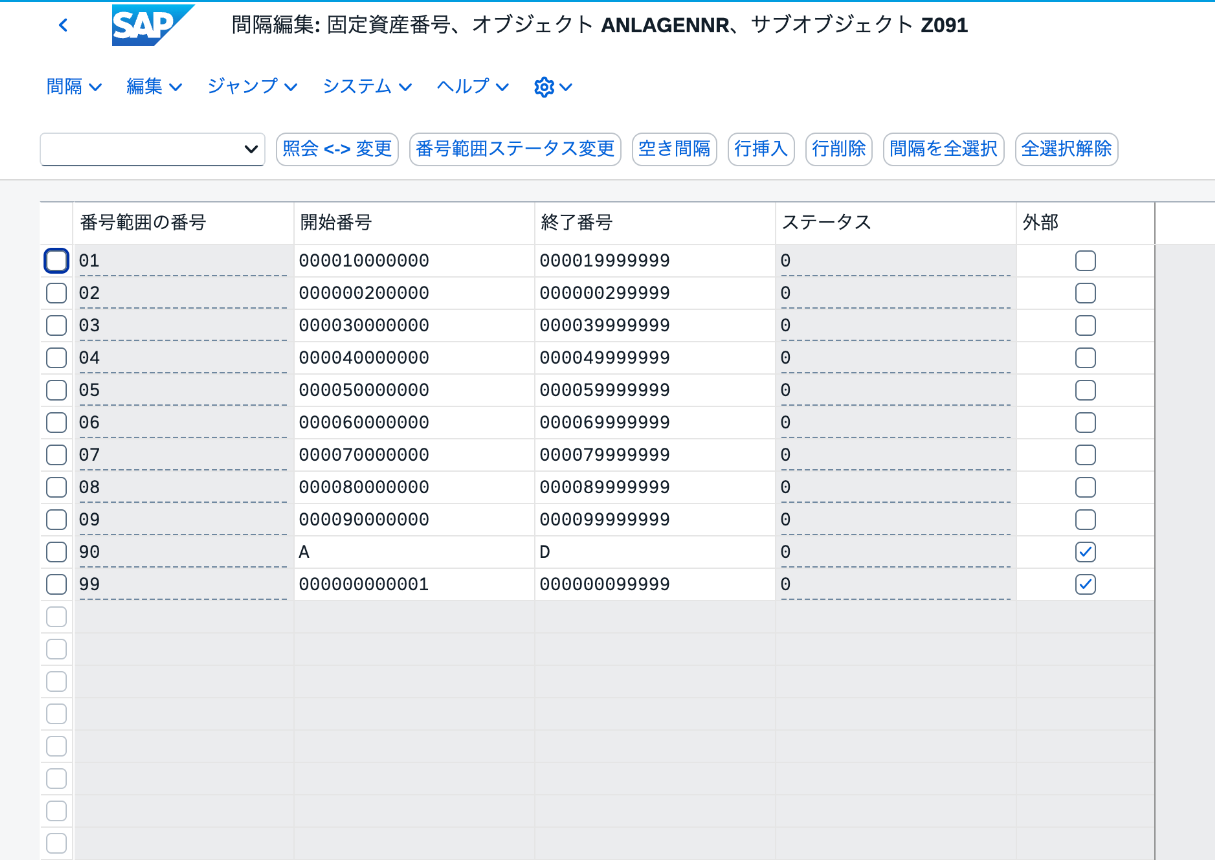Open the 編集 menu
Viewport: 1215px width, 860px height.
pyautogui.click(x=155, y=87)
